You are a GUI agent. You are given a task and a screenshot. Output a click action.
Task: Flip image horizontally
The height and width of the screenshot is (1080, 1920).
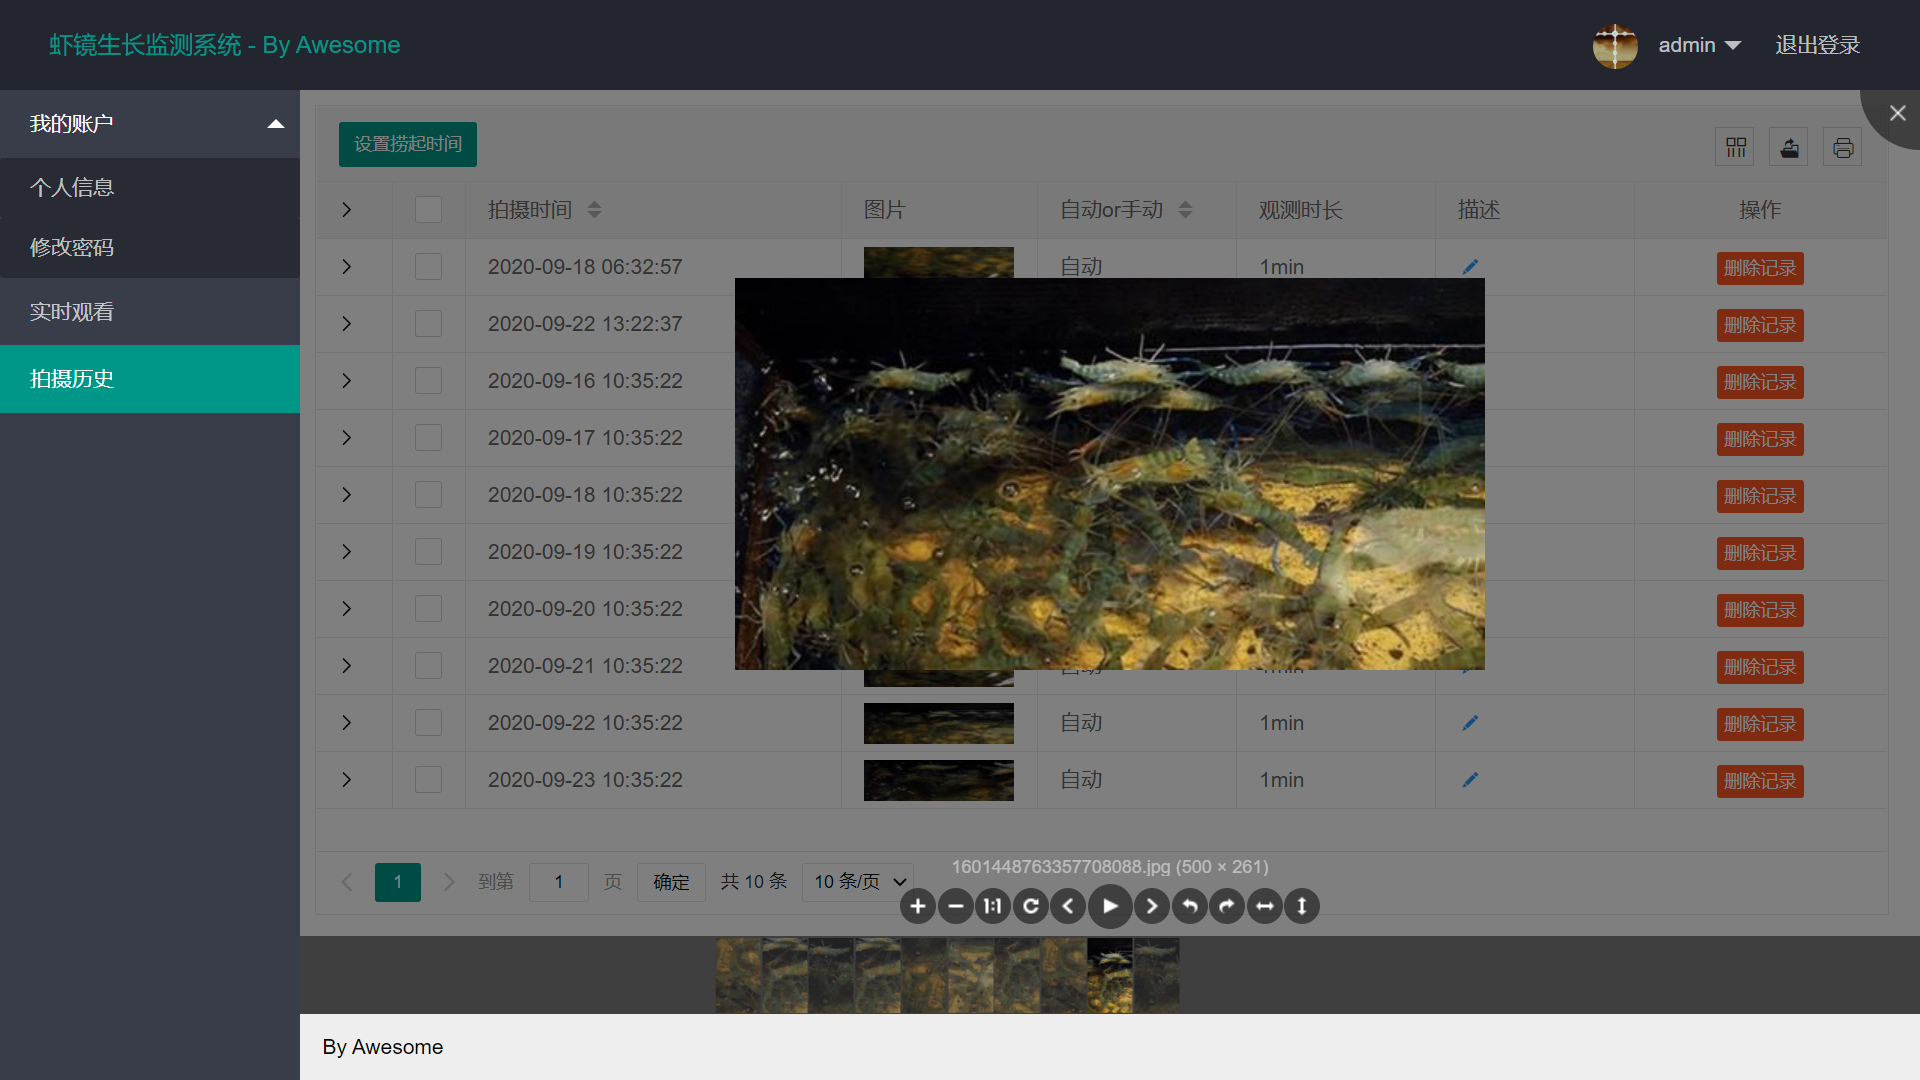[x=1265, y=906]
